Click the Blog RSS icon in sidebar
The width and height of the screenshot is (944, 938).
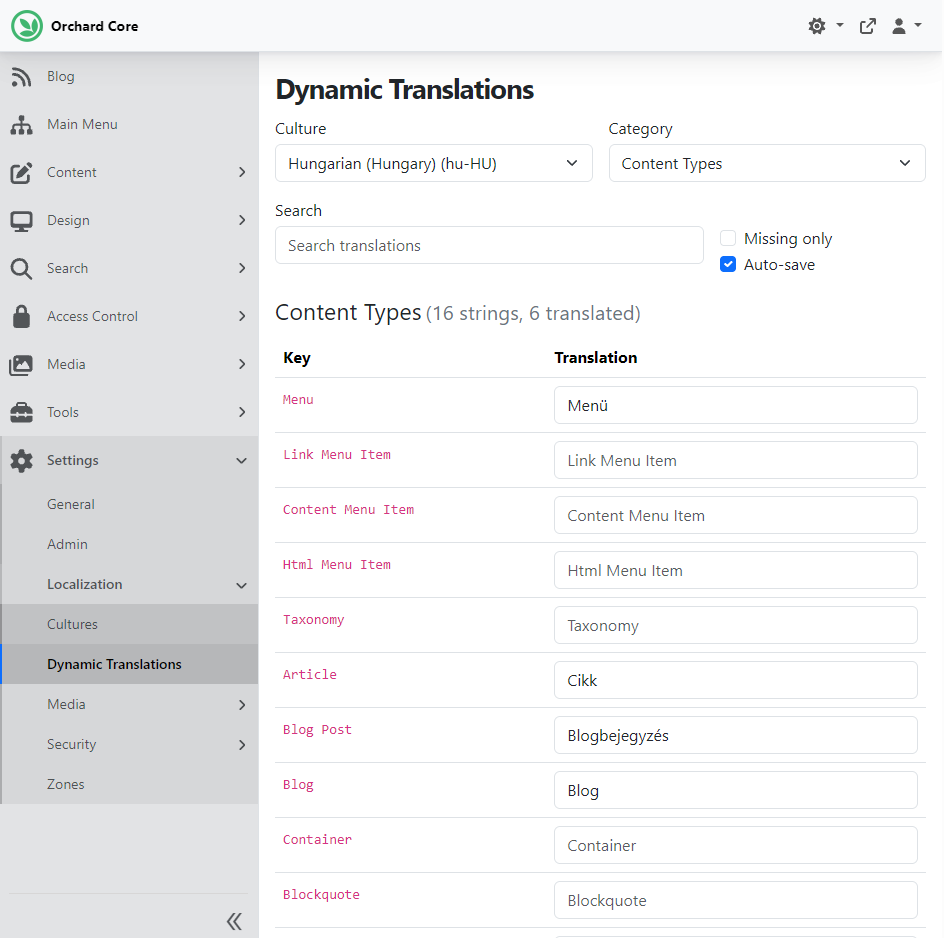click(21, 76)
